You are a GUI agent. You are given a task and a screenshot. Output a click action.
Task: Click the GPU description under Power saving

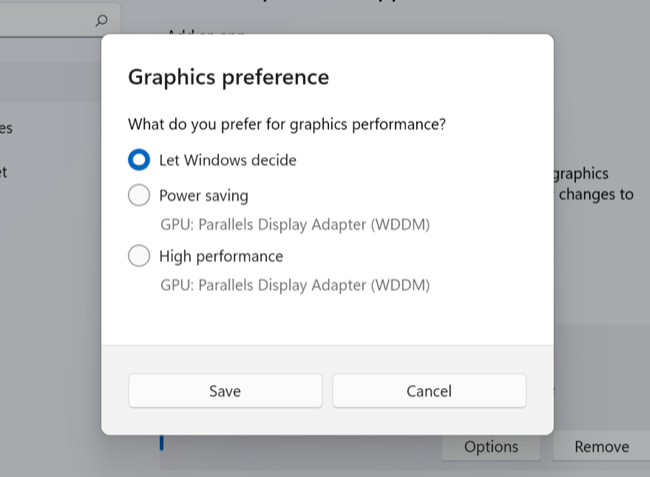tap(295, 224)
